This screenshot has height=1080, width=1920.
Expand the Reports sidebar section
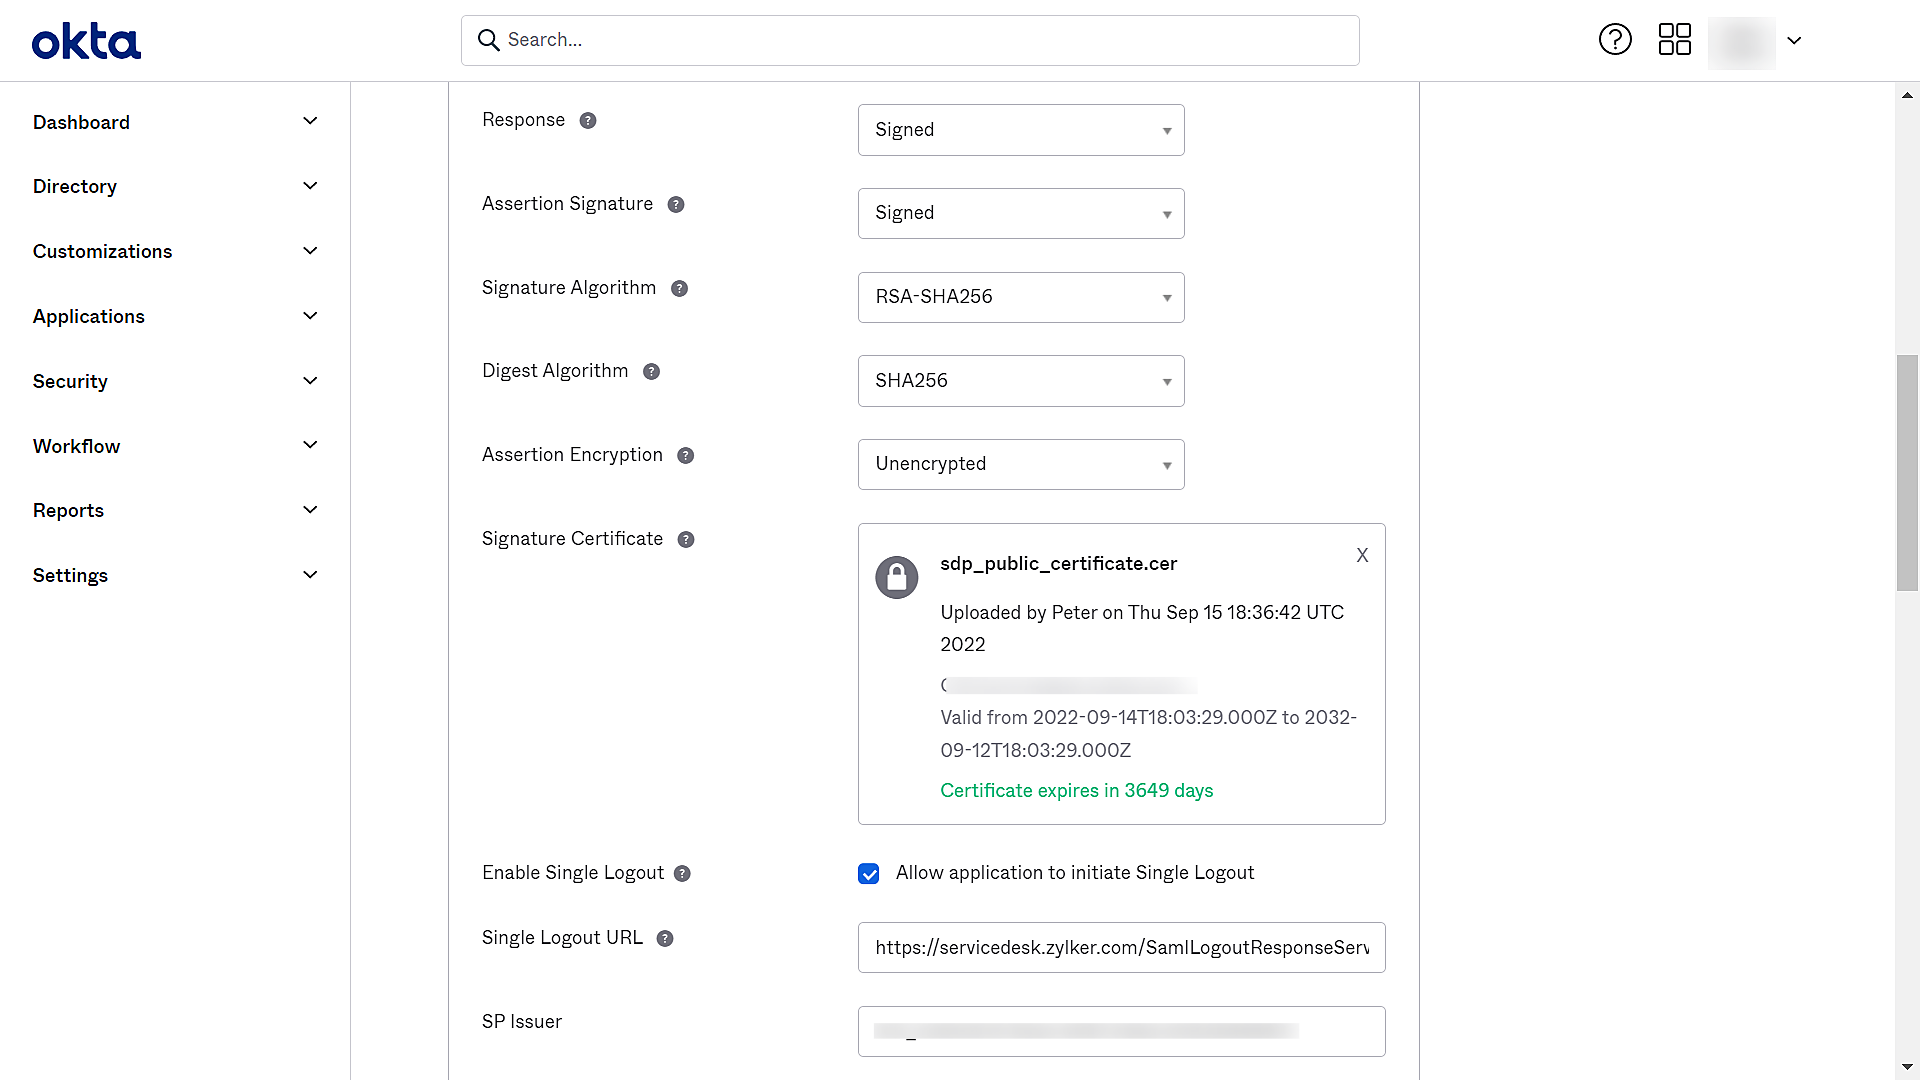tap(175, 511)
